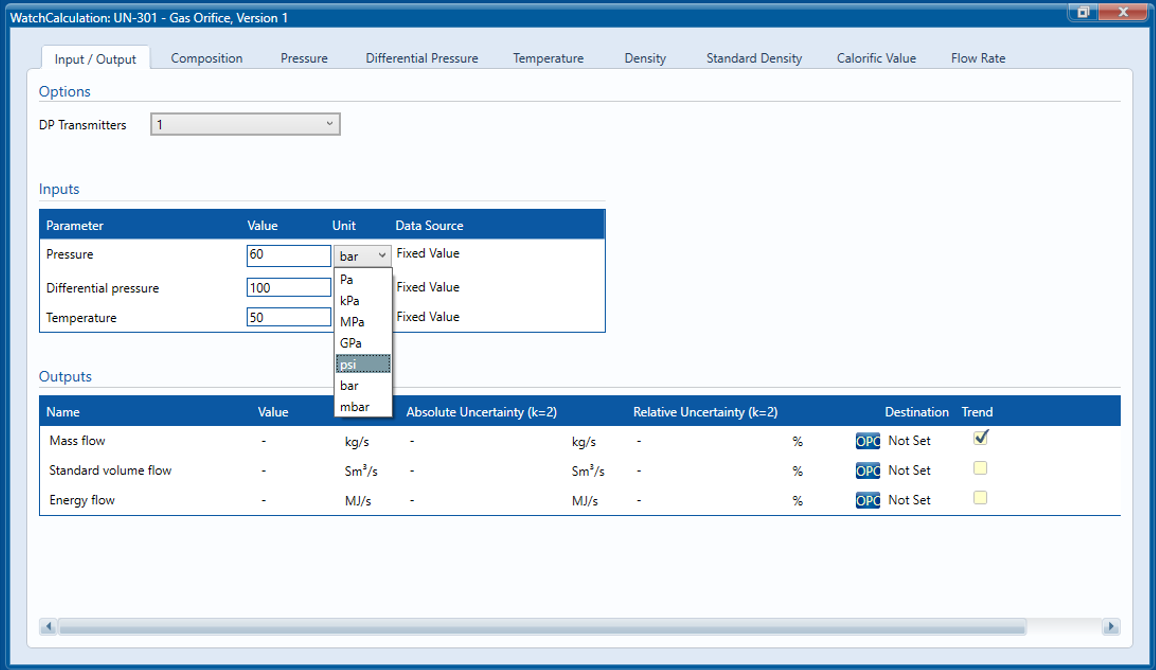Click the Parameter column header in Inputs
Viewport: 1156px width, 670px height.
click(74, 226)
